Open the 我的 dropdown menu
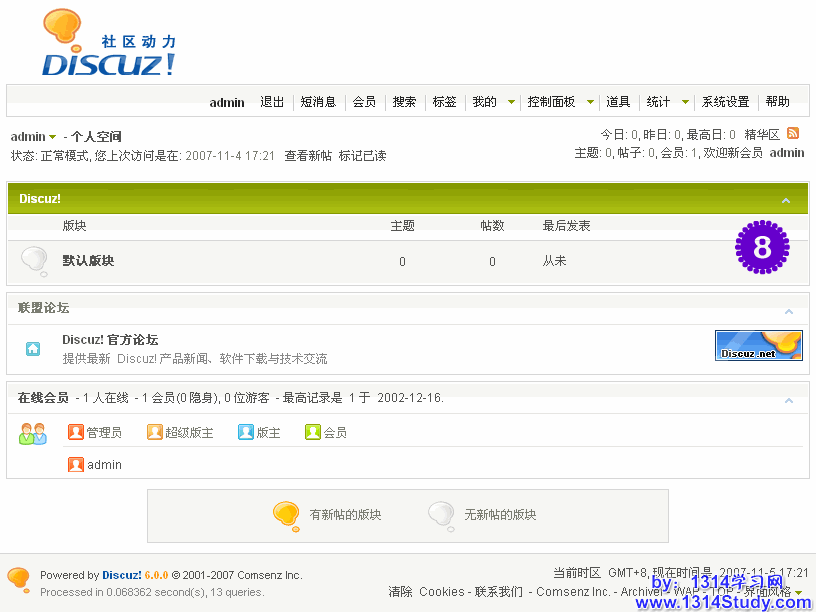Image resolution: width=816 pixels, height=612 pixels. coord(510,102)
